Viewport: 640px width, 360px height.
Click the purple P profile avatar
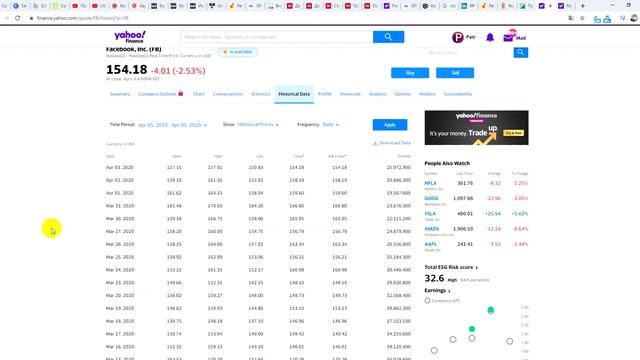pyautogui.click(x=458, y=37)
